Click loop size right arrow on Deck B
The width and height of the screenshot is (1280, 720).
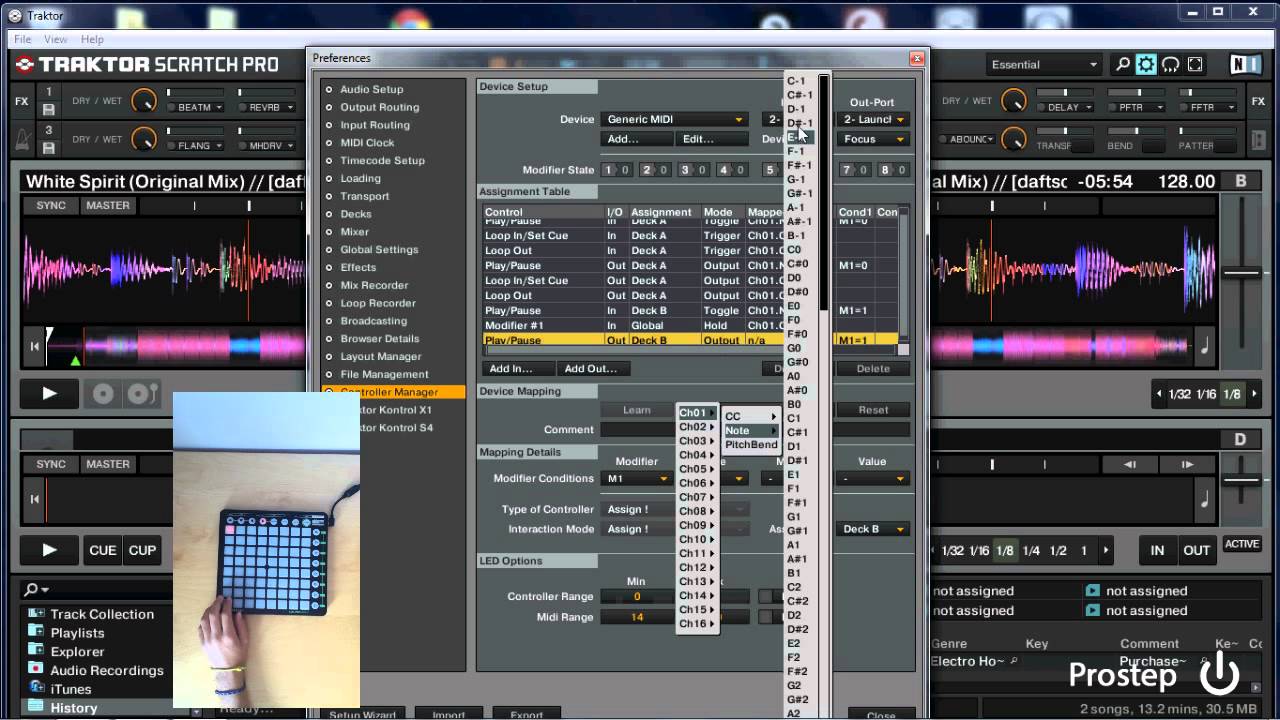point(1254,394)
